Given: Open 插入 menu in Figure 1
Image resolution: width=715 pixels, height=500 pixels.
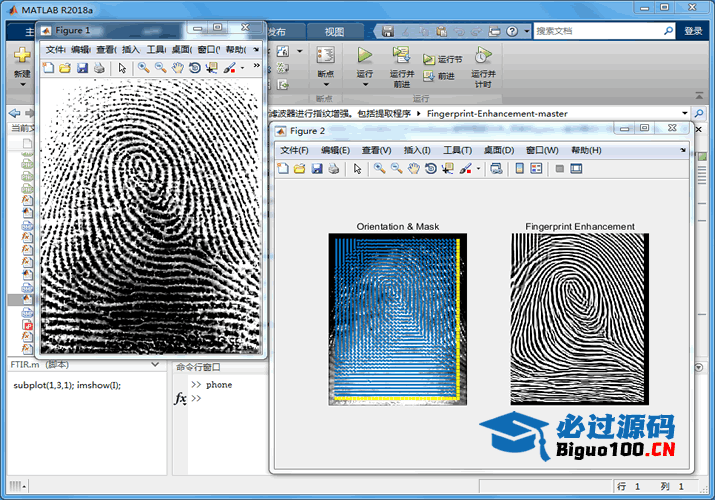Looking at the screenshot, I should click(131, 49).
